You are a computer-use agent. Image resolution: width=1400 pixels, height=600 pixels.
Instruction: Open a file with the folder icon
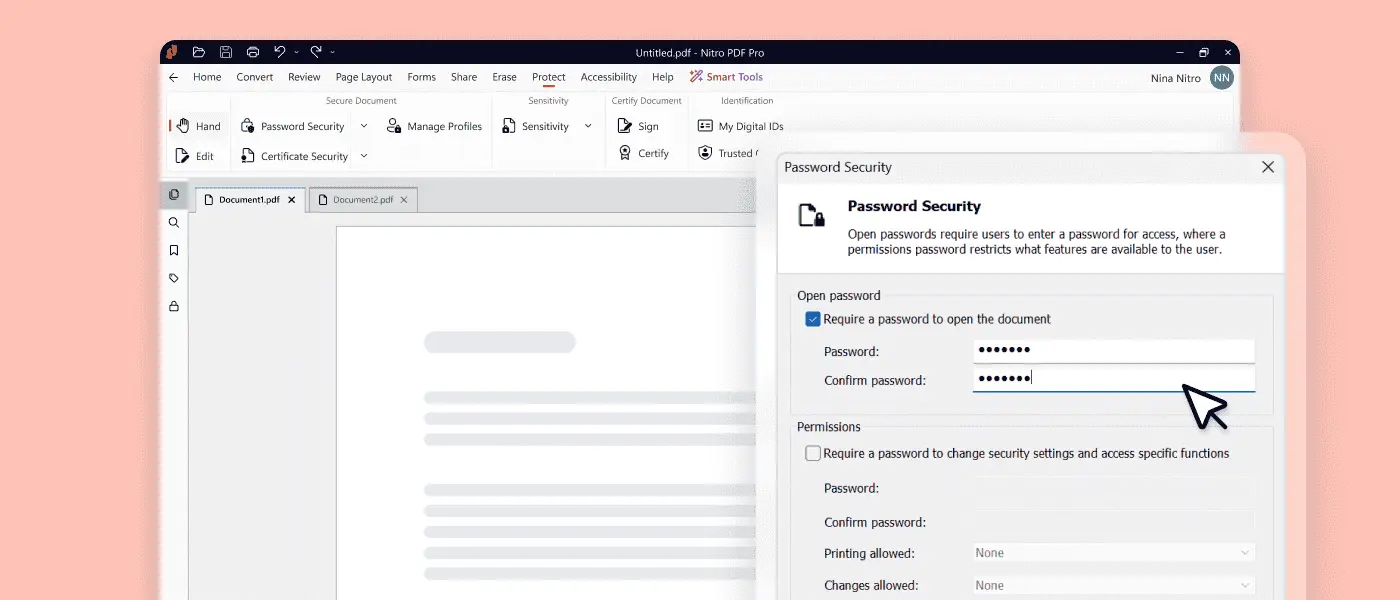tap(199, 52)
